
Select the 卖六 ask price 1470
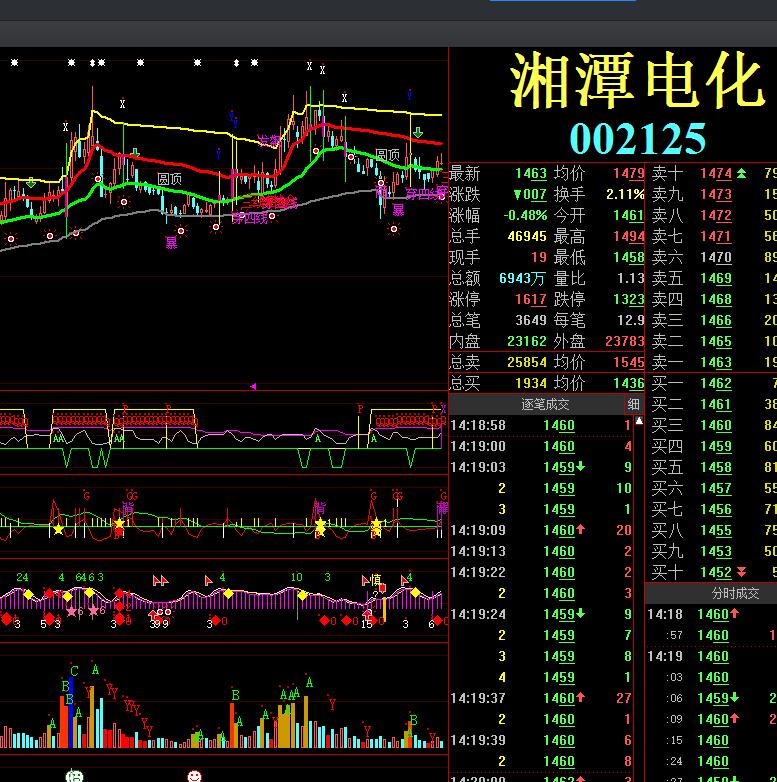point(716,257)
